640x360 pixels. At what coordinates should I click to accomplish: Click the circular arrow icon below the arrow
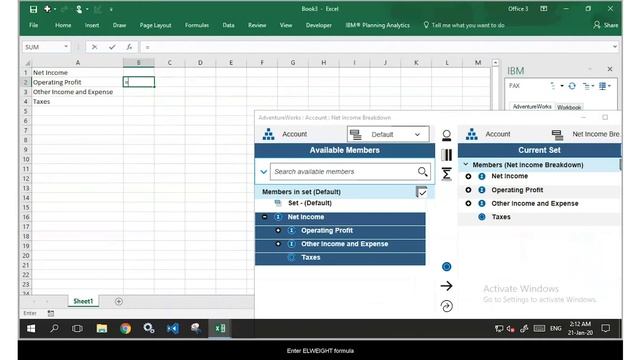[447, 306]
